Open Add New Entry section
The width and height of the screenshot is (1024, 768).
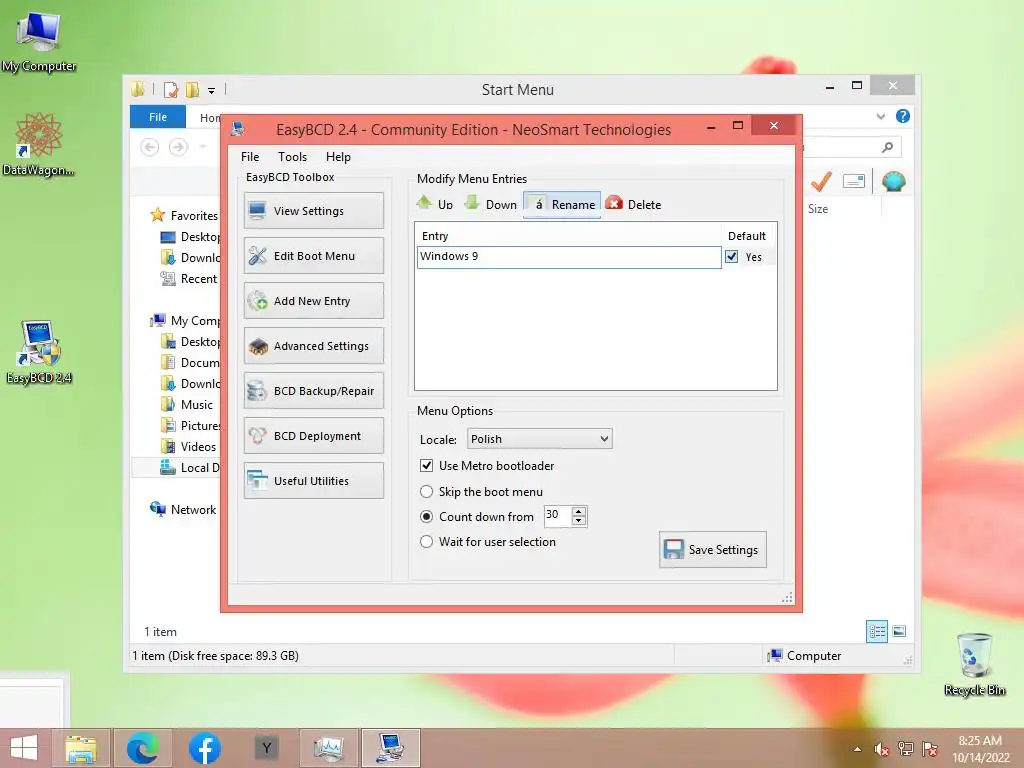tap(313, 300)
